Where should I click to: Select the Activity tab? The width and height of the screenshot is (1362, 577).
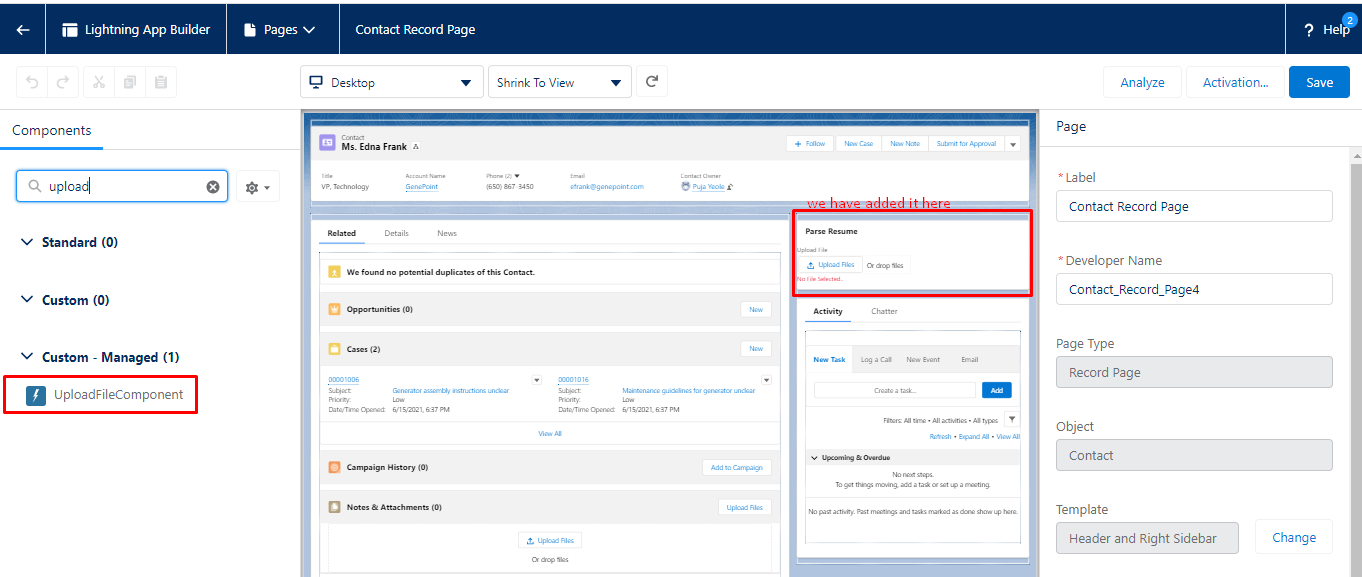828,311
